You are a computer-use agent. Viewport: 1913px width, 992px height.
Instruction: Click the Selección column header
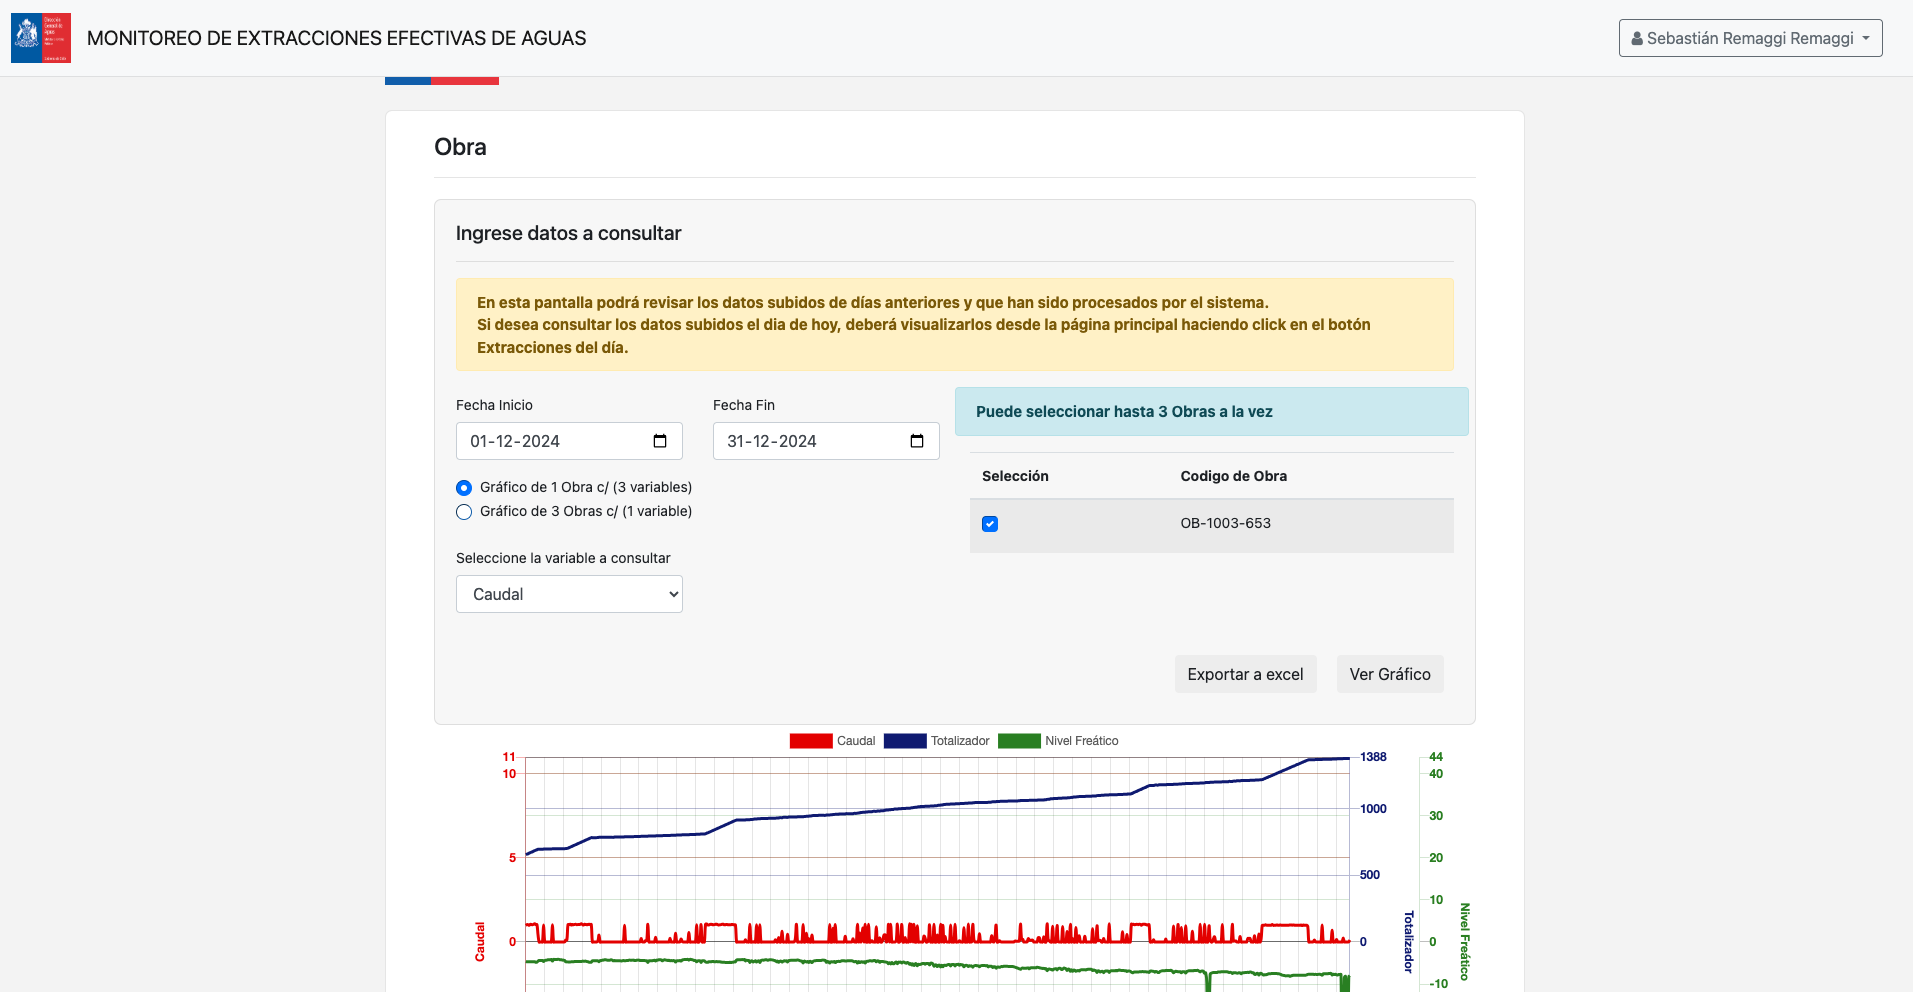(1015, 476)
